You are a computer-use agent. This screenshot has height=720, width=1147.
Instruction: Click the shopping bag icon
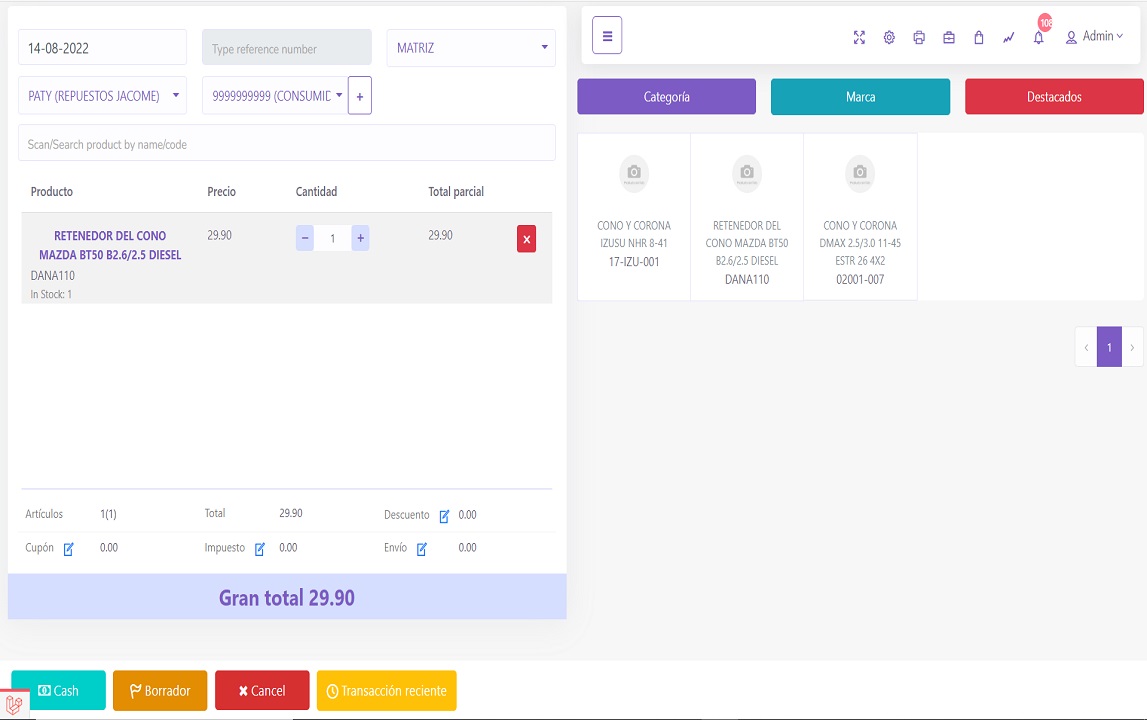pos(978,37)
